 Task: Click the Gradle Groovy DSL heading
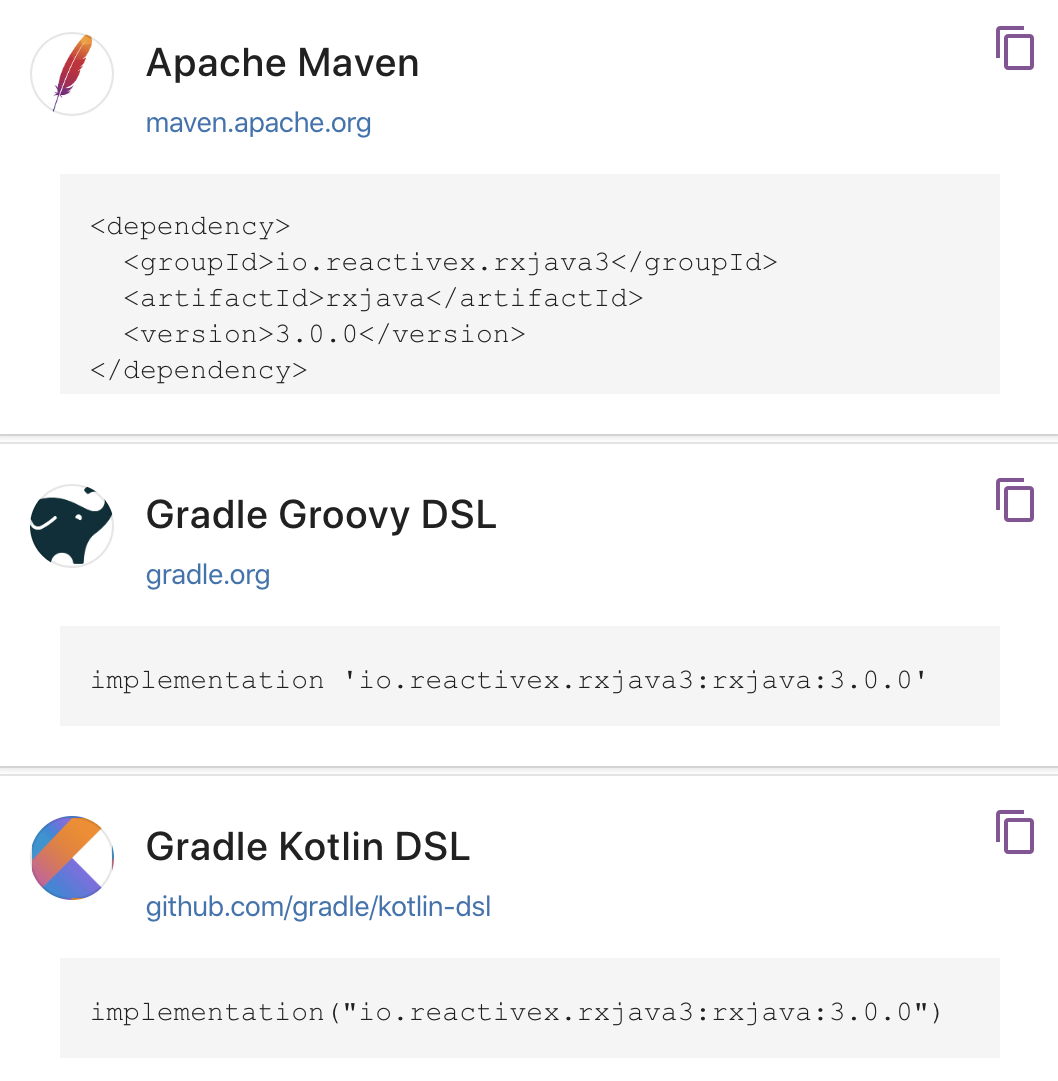(321, 516)
